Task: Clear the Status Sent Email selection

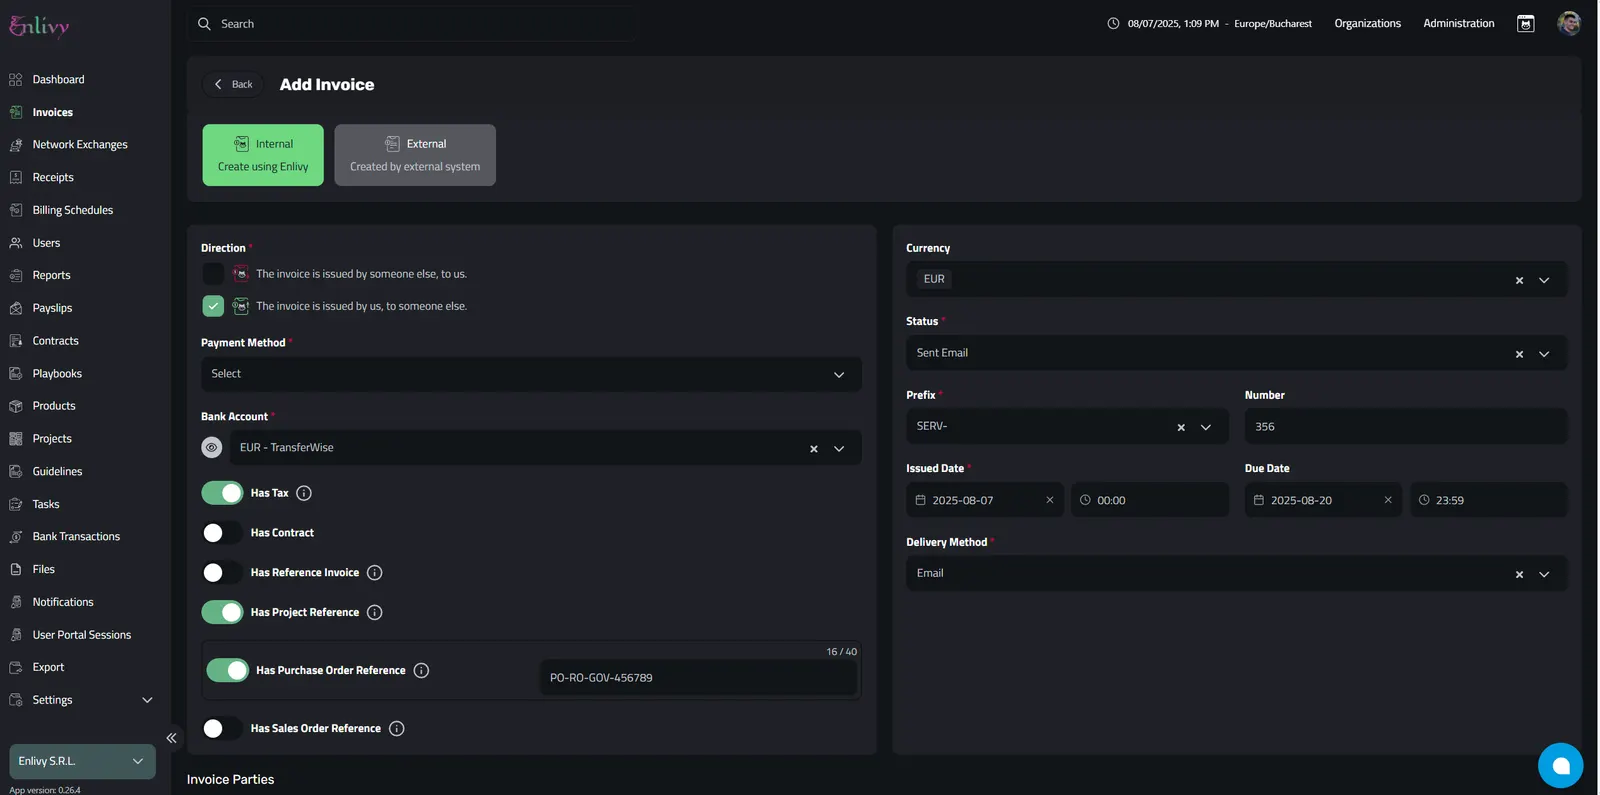Action: (1519, 354)
